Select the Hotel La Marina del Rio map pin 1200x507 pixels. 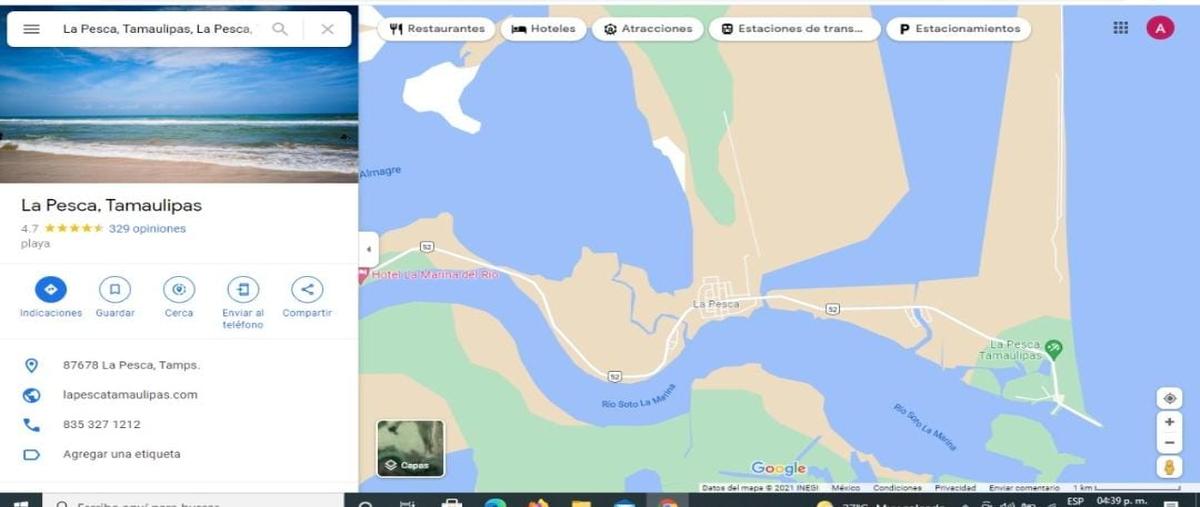pyautogui.click(x=364, y=274)
